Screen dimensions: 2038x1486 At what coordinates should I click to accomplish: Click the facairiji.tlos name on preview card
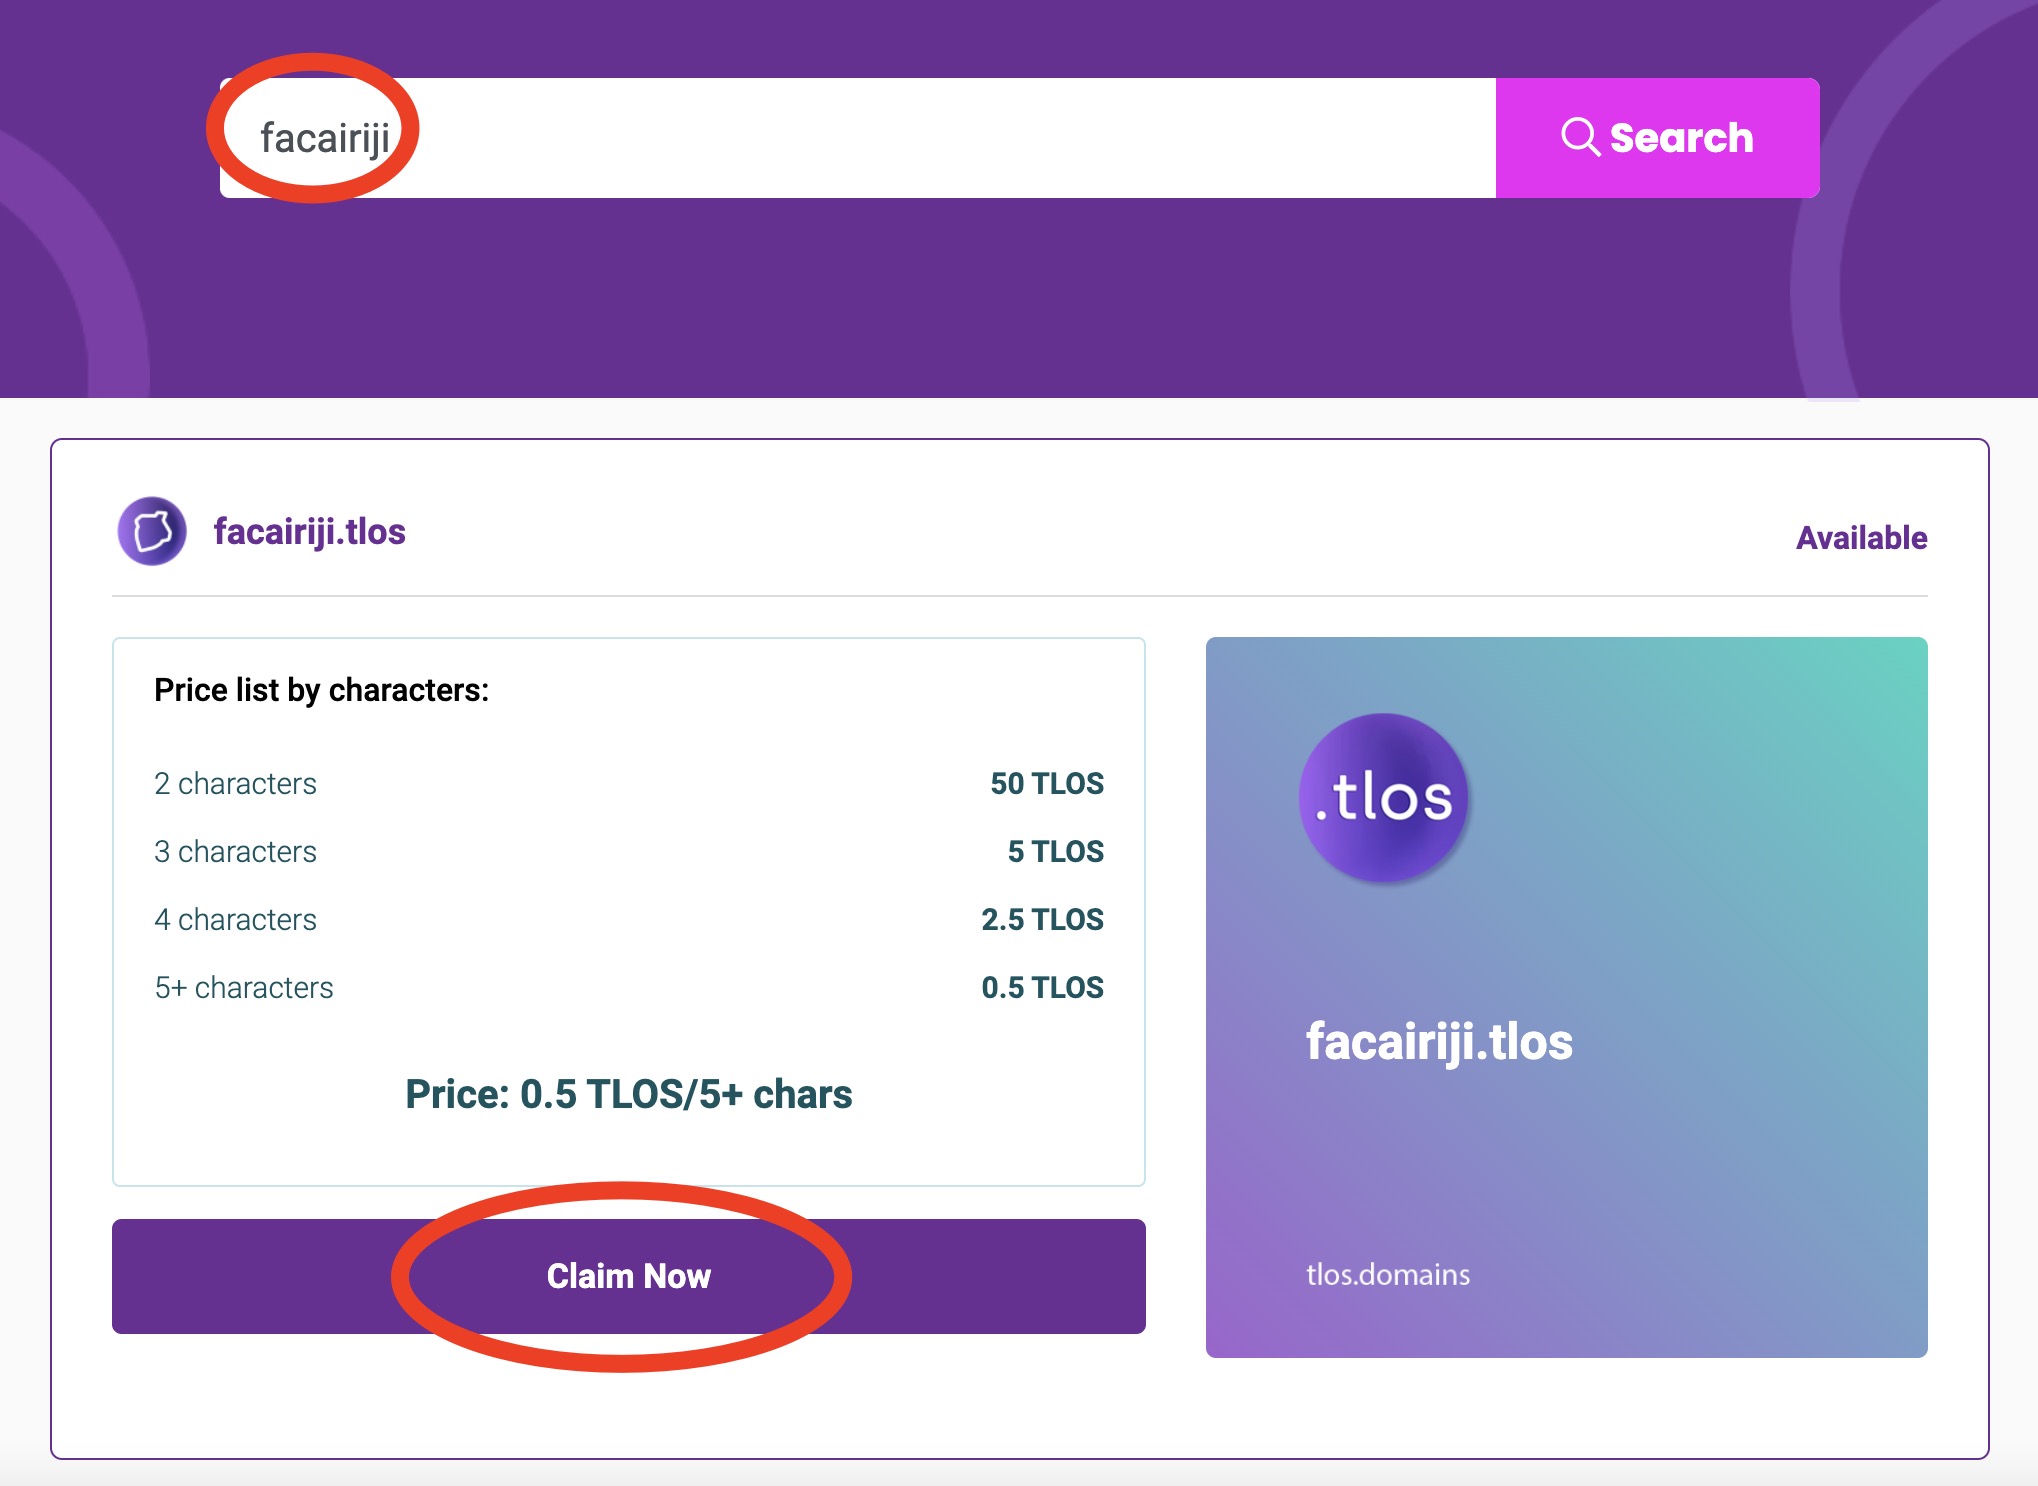click(x=1439, y=1042)
